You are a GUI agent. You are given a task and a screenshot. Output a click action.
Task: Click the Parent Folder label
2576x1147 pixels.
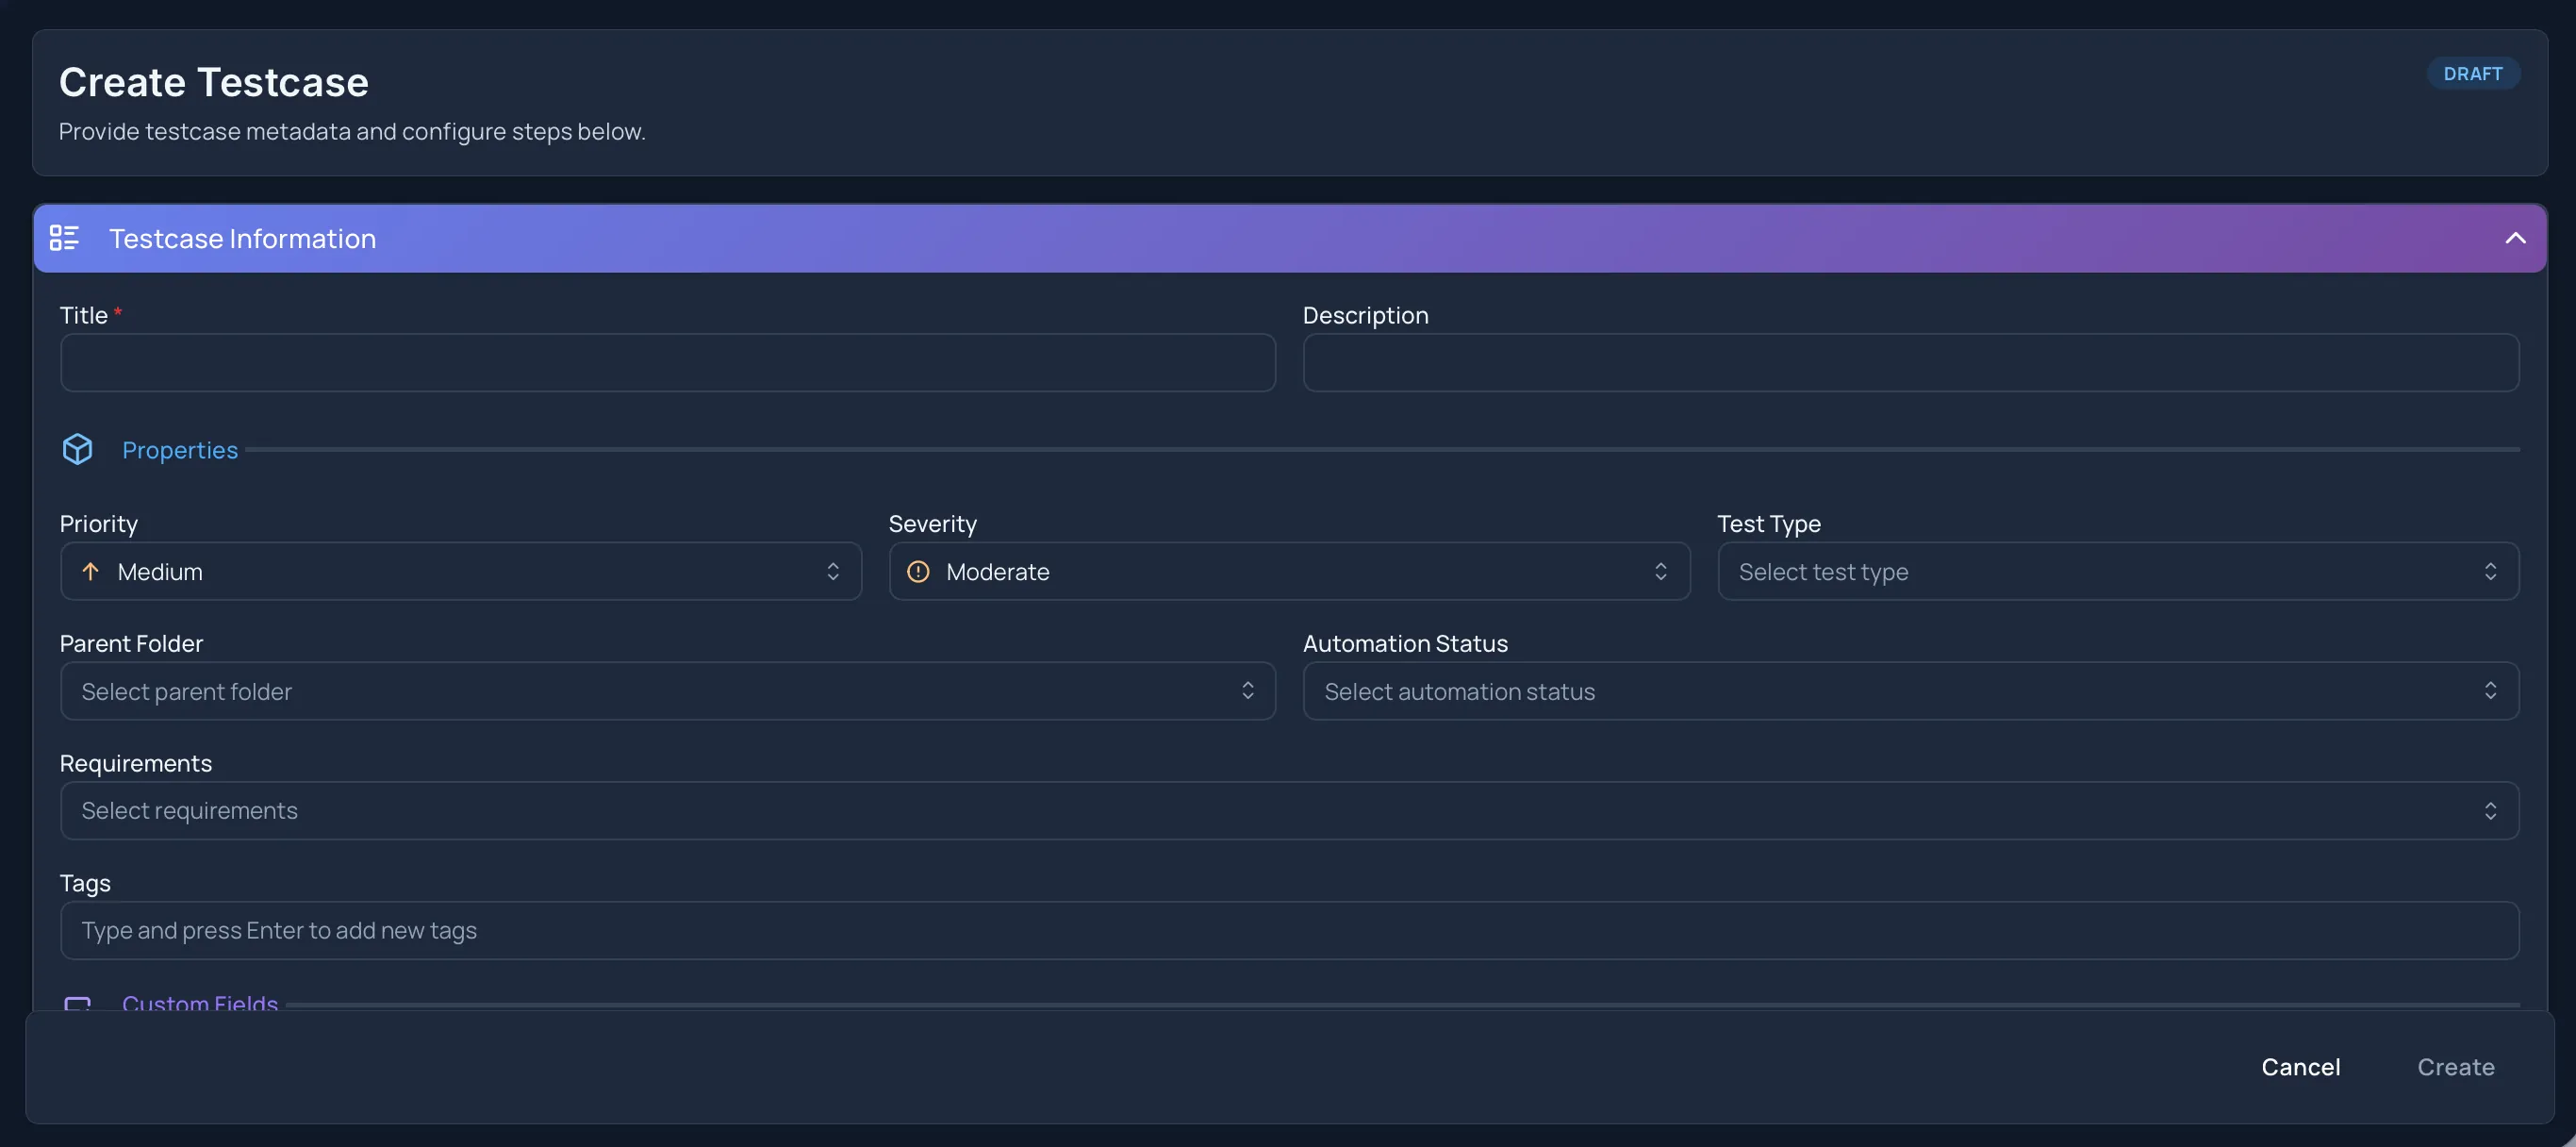point(131,643)
